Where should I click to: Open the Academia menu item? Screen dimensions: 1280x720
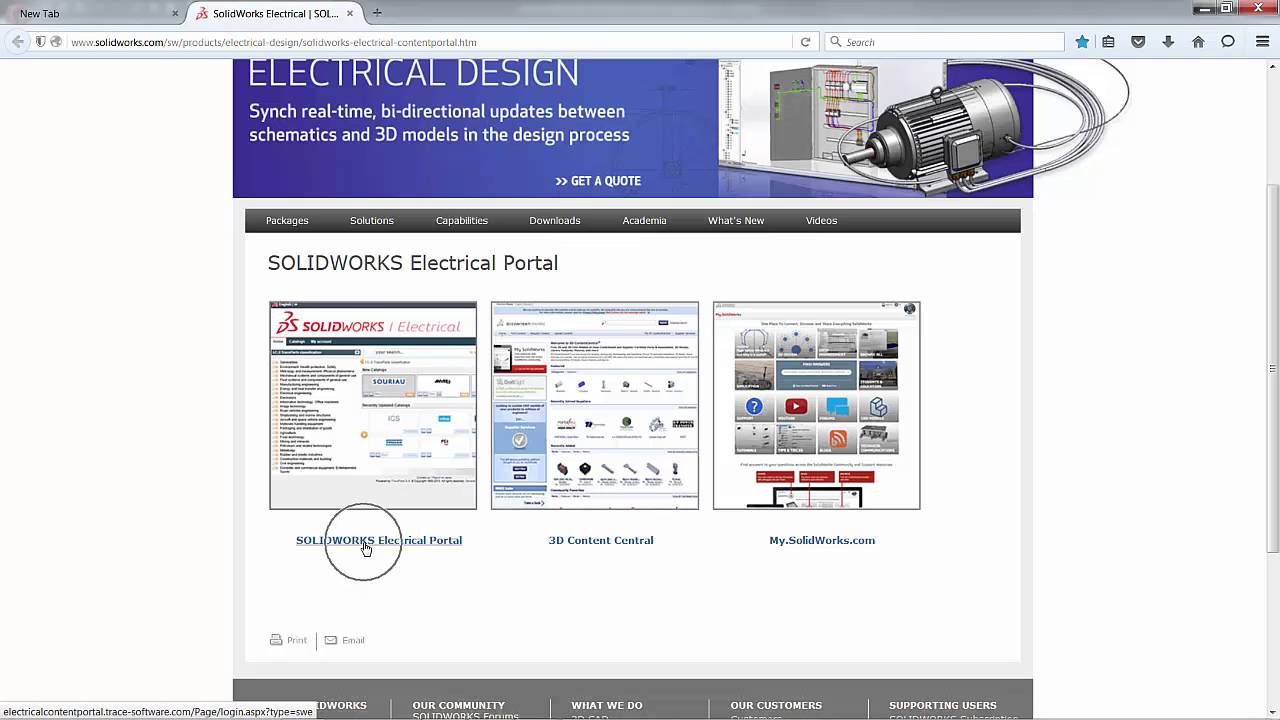(x=644, y=221)
